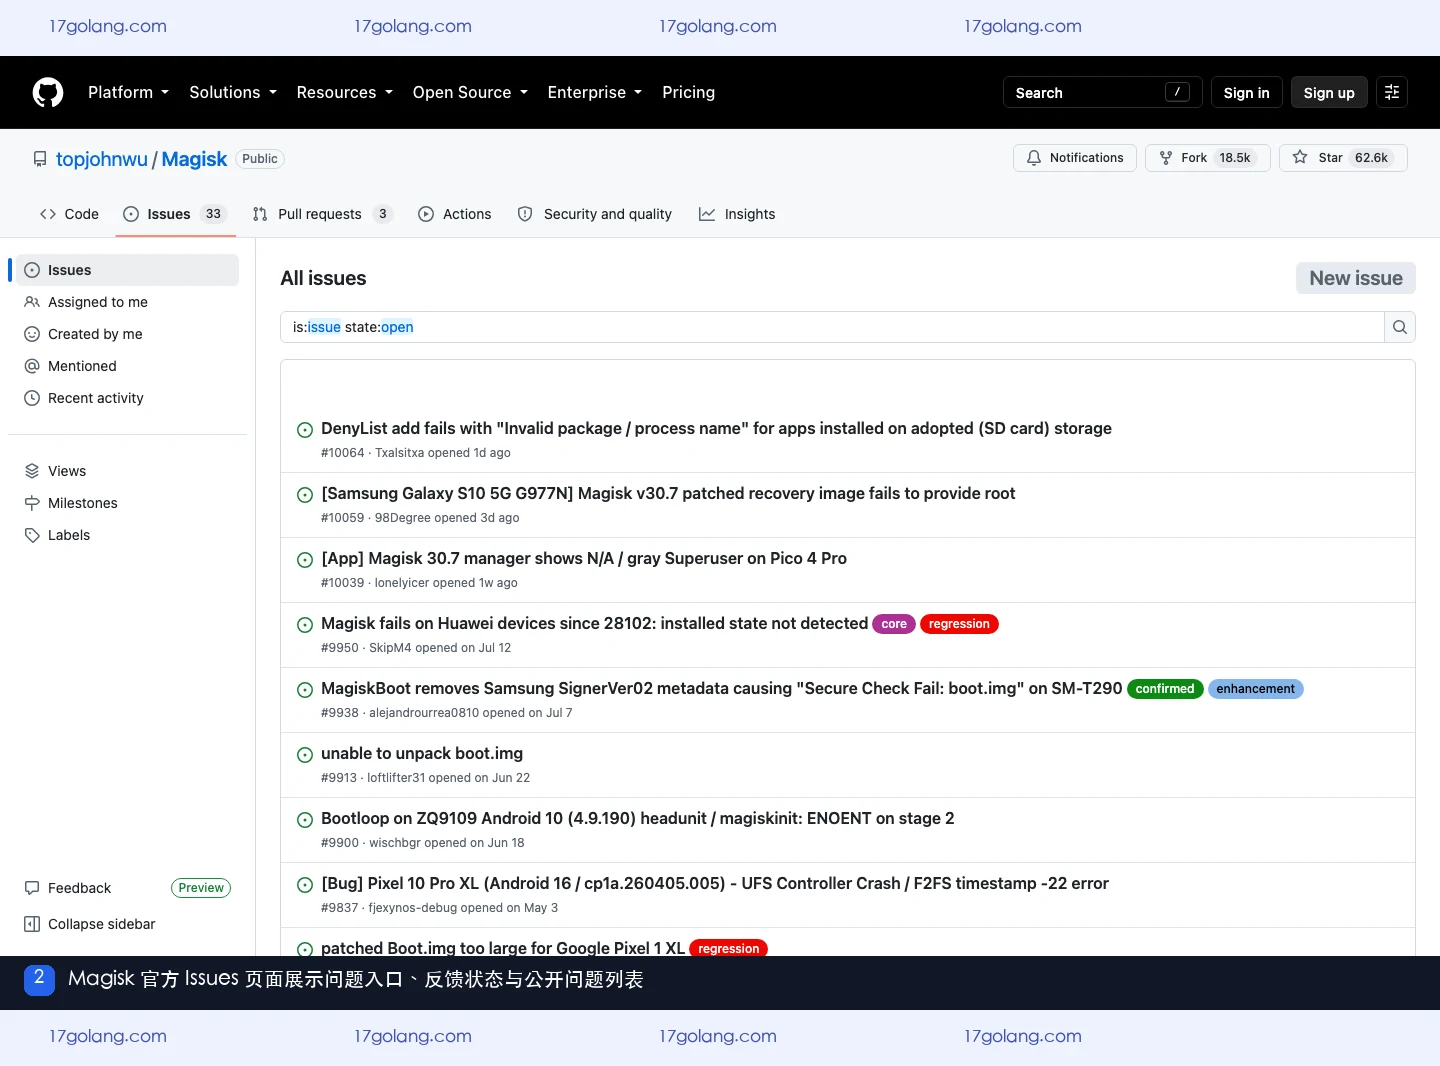
Task: Open the patched Boot.img too large issue
Action: [x=503, y=947]
